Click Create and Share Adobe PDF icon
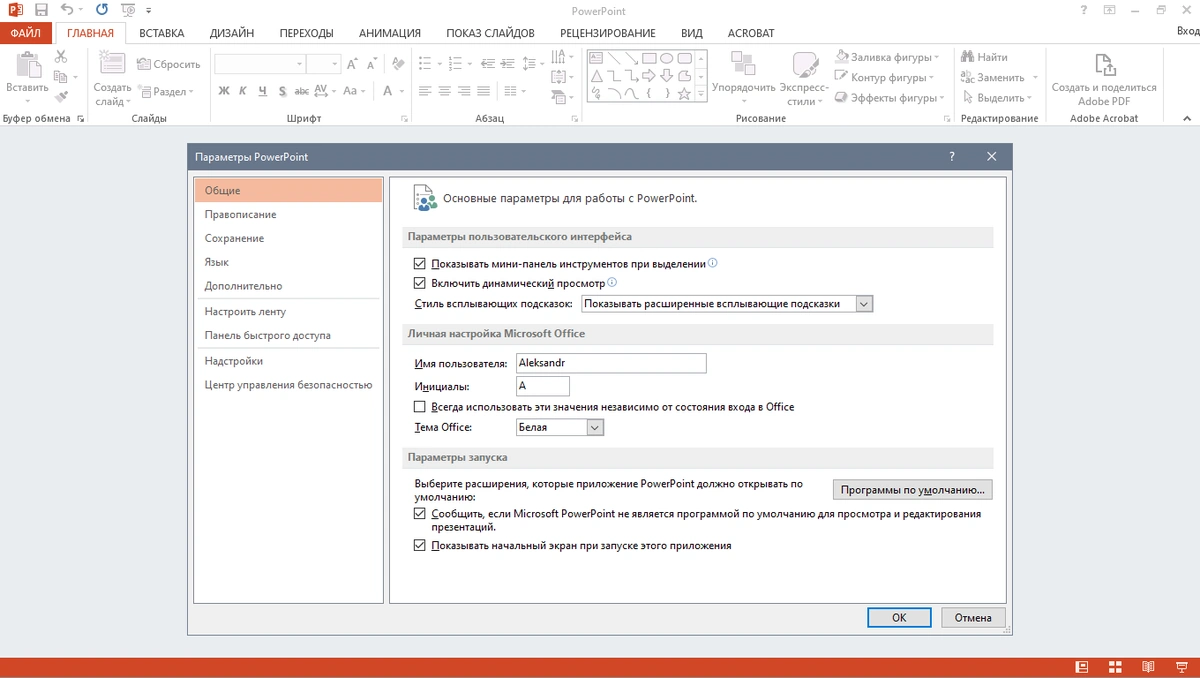Image resolution: width=1200 pixels, height=678 pixels. (x=1104, y=65)
